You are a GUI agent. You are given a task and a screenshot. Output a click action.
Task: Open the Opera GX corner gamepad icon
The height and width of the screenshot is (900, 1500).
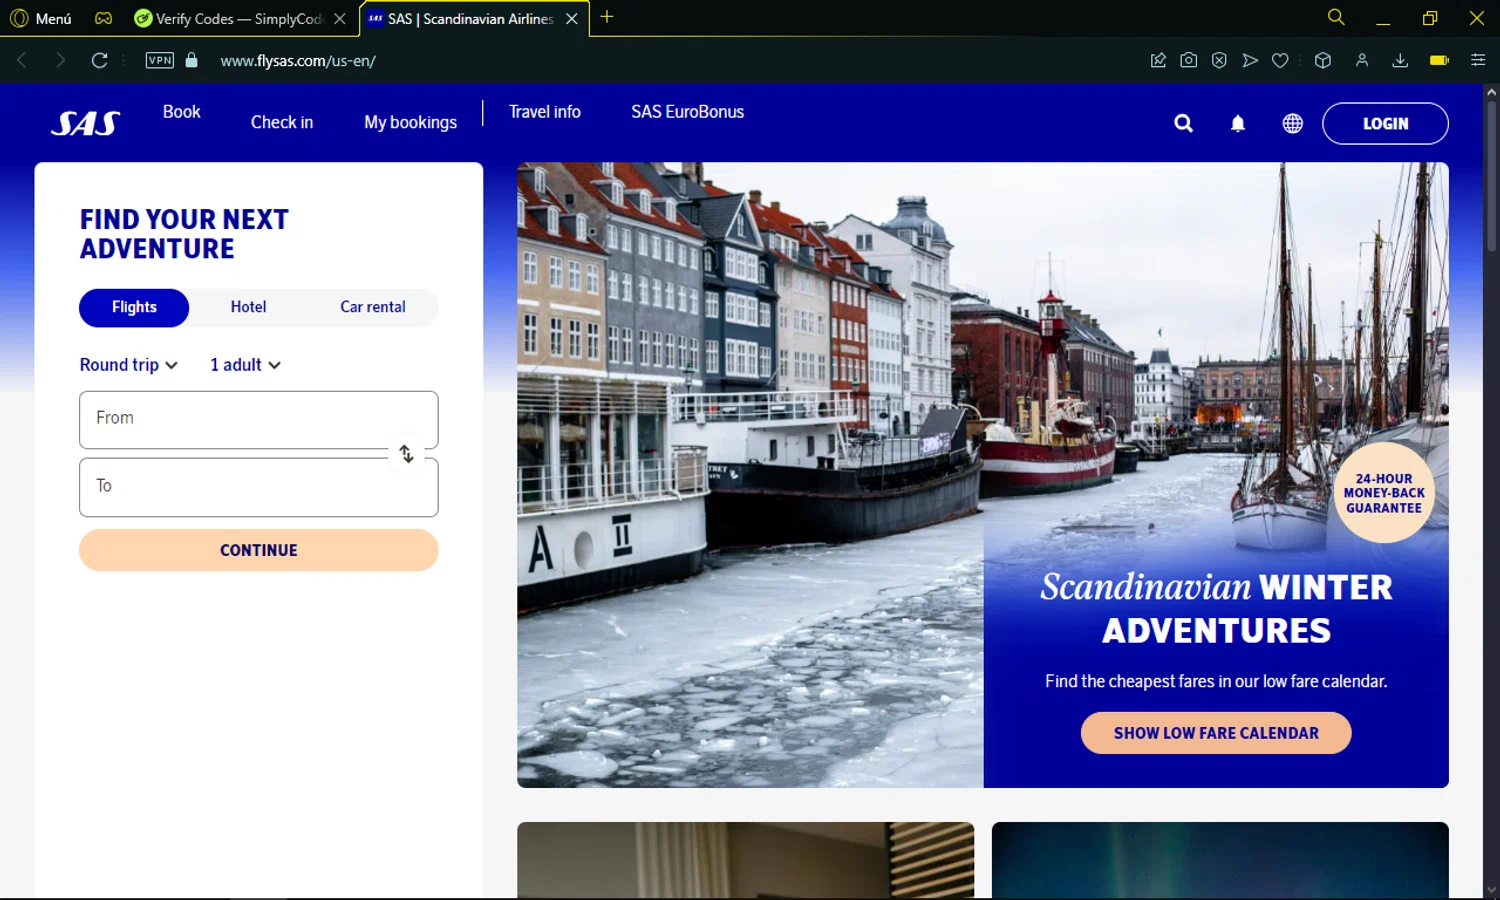[x=103, y=18]
